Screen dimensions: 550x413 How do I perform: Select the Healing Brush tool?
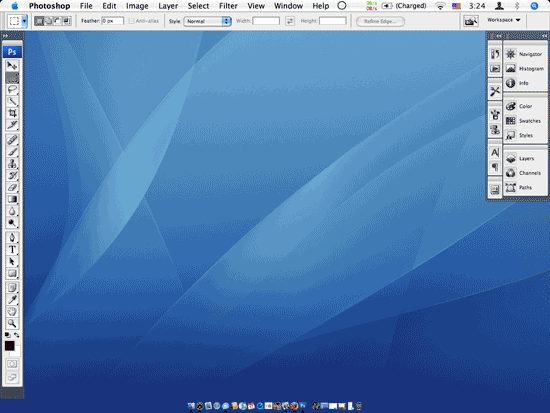(x=12, y=140)
